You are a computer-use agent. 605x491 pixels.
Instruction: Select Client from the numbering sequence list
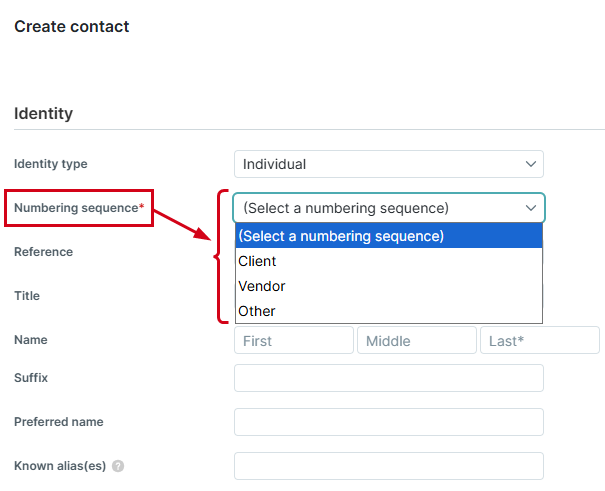pyautogui.click(x=389, y=261)
